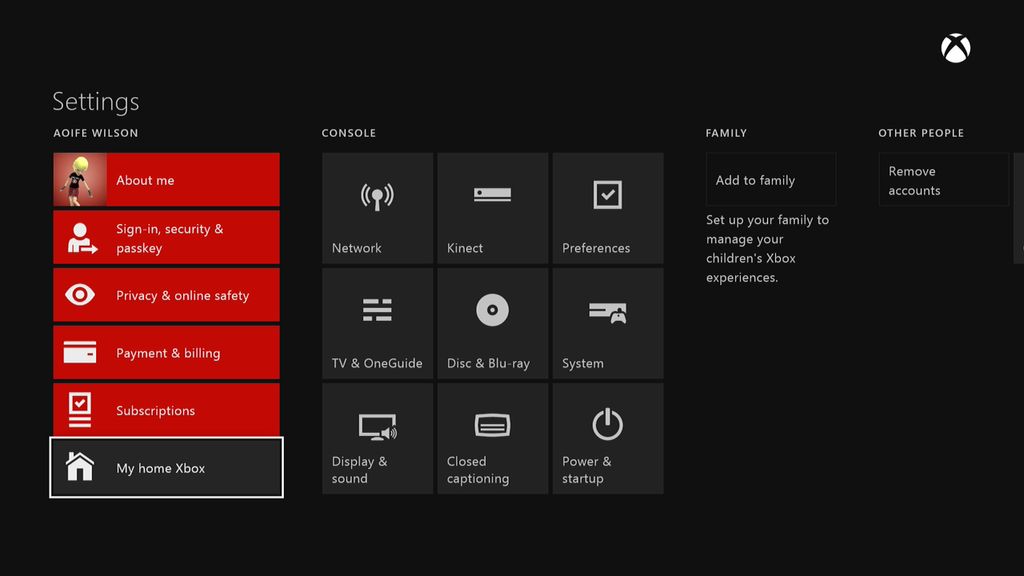Select the My home Xbox option

(166, 467)
